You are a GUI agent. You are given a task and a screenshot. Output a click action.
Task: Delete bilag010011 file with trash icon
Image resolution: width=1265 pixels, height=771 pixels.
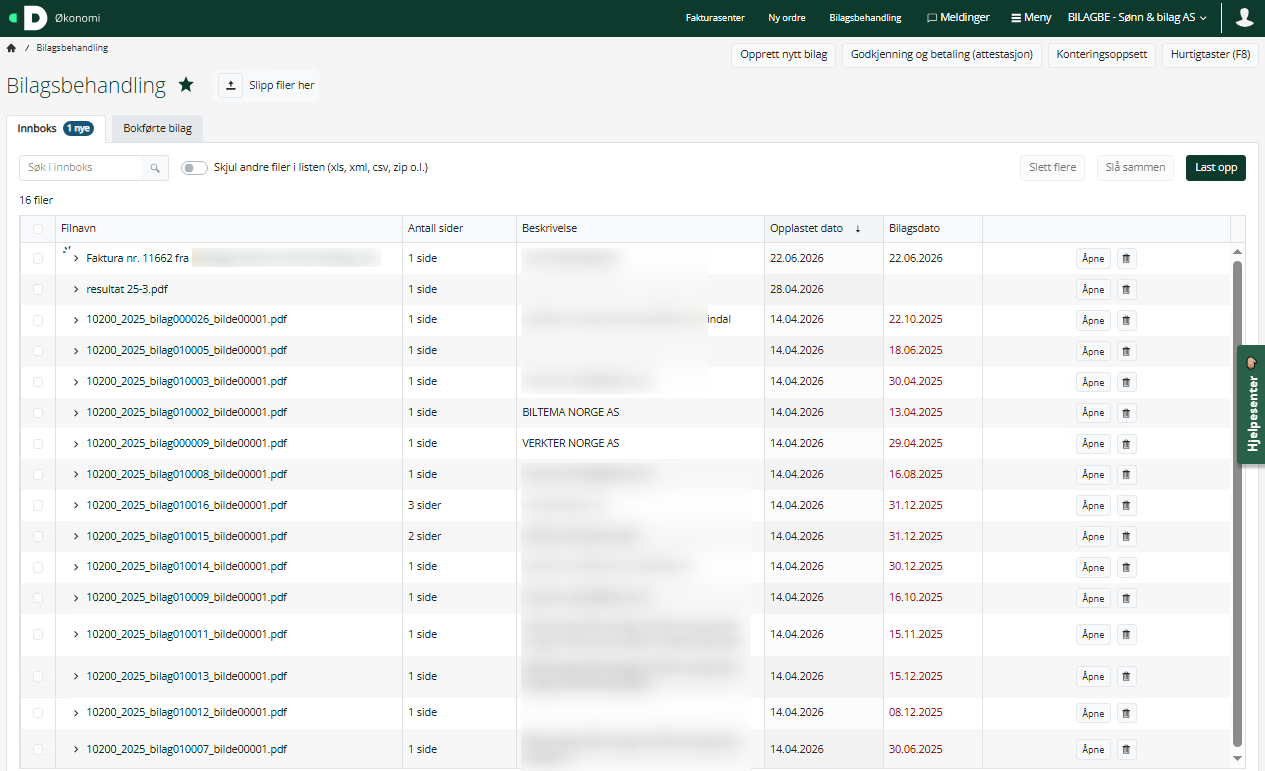pyautogui.click(x=1126, y=634)
